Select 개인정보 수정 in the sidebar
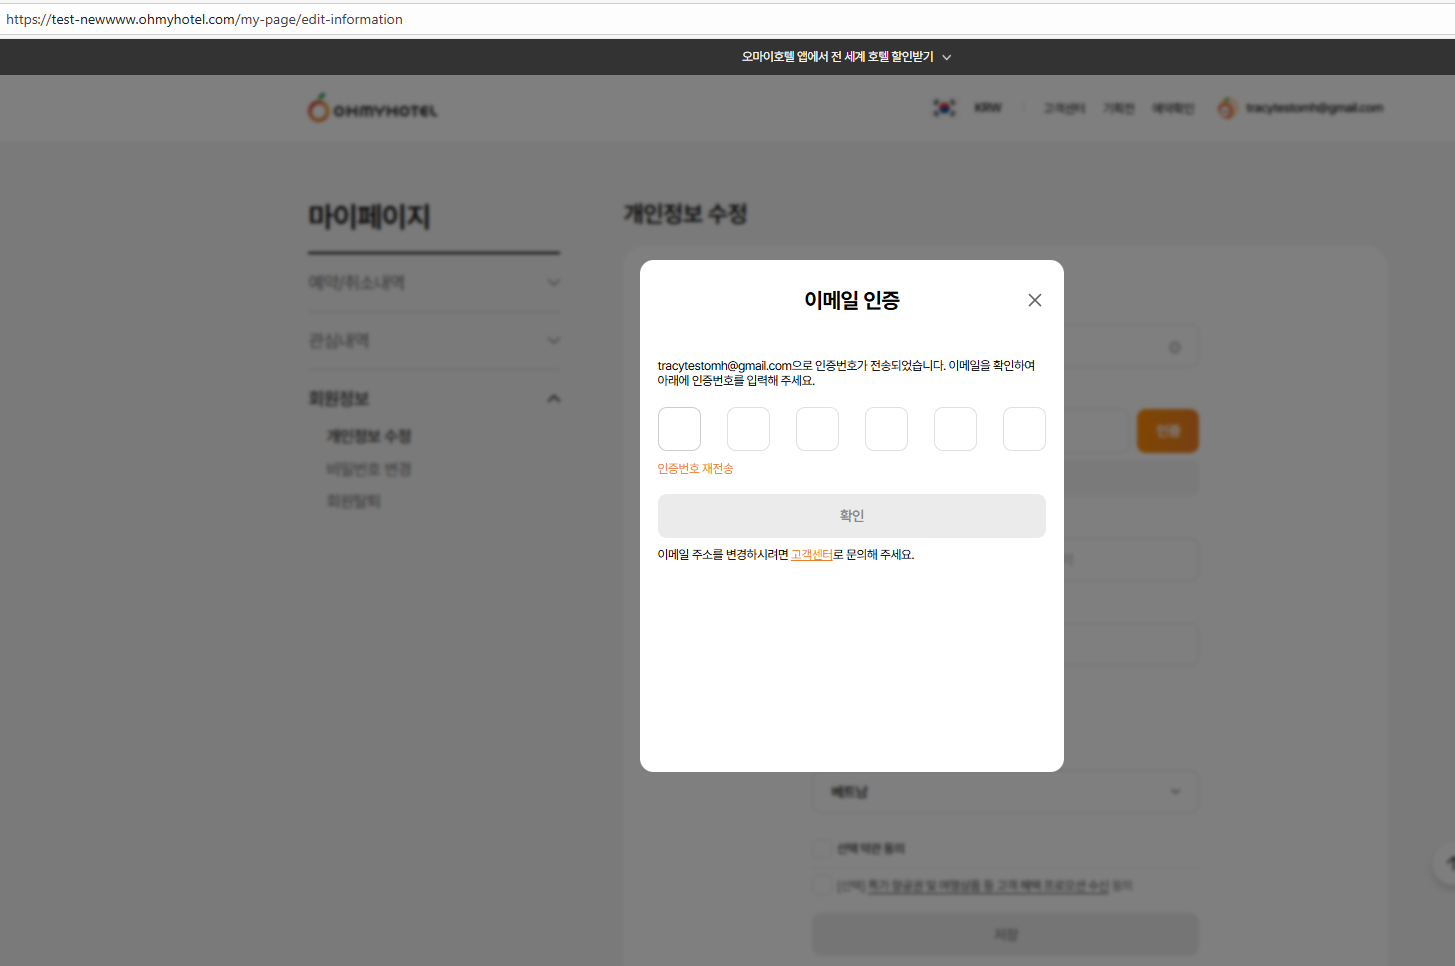Image resolution: width=1455 pixels, height=966 pixels. [369, 437]
